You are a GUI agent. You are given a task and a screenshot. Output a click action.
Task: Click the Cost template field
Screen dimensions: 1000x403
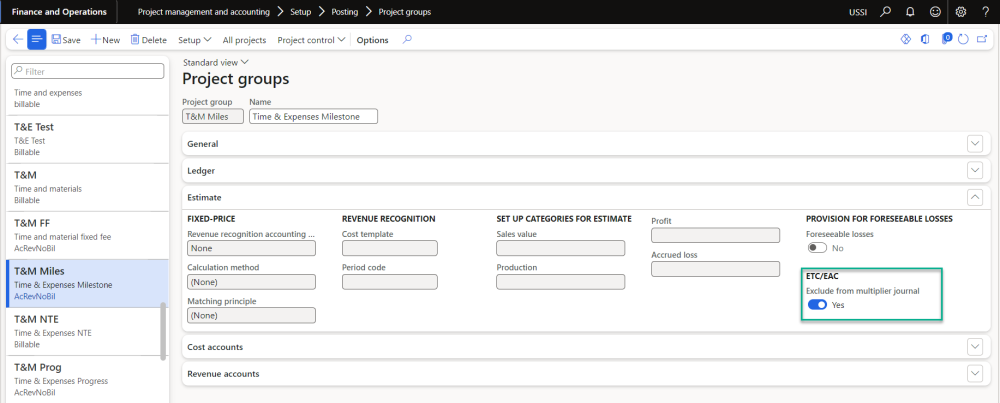click(x=390, y=248)
